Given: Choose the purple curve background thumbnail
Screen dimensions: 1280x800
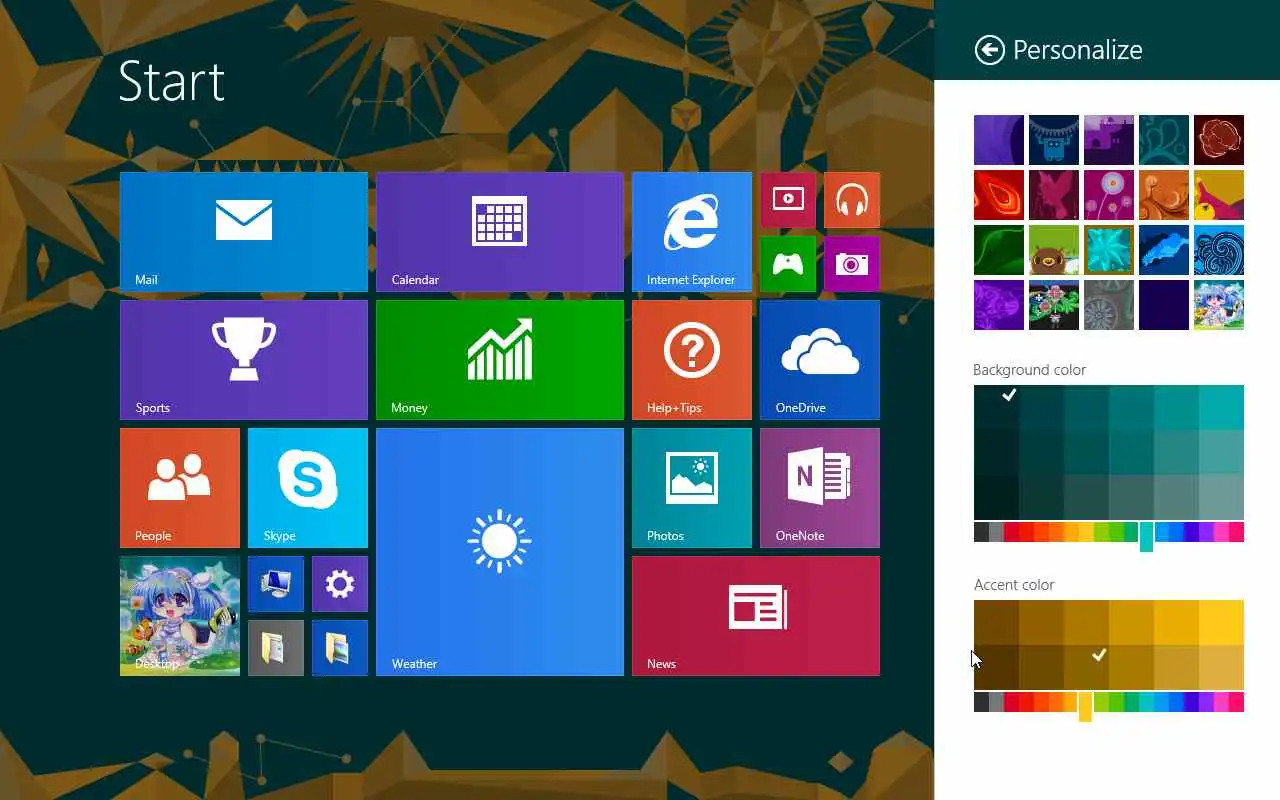Looking at the screenshot, I should [999, 140].
